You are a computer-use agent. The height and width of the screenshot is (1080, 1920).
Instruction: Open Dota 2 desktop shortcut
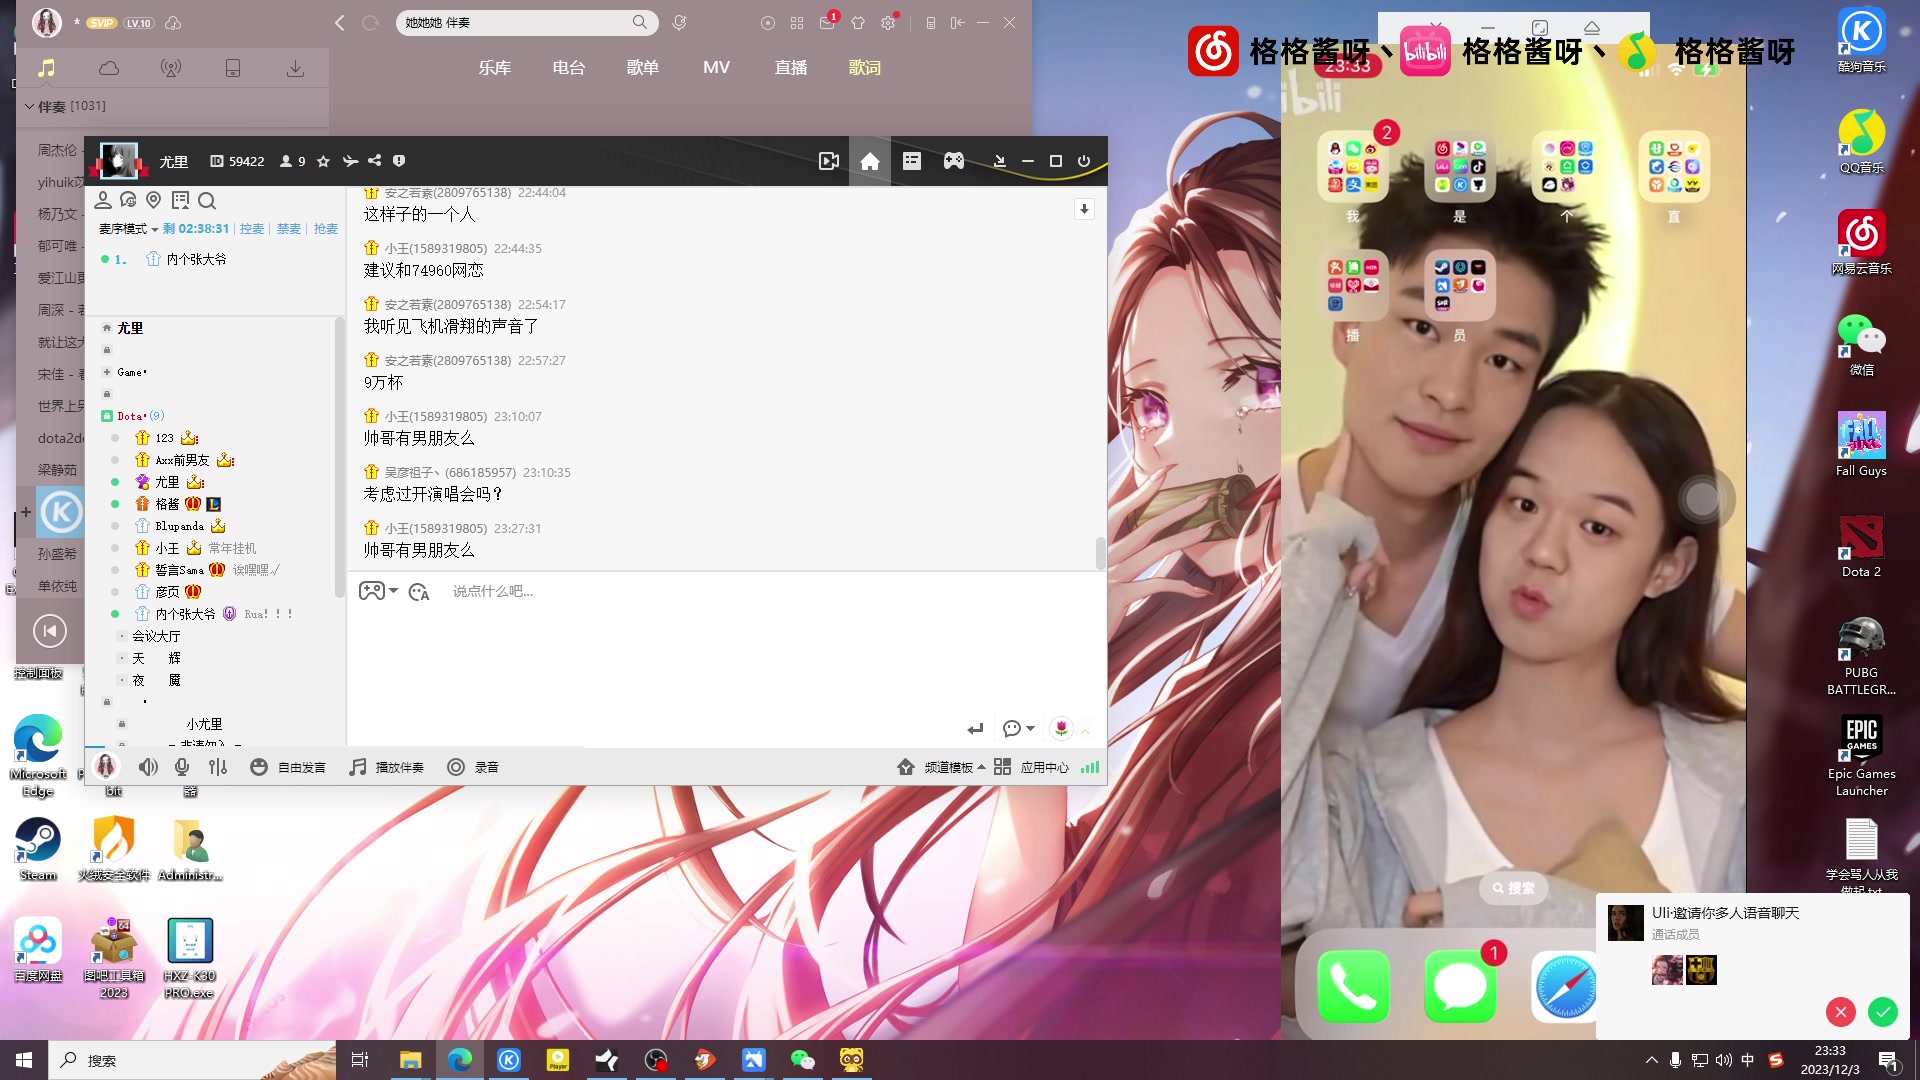1861,545
